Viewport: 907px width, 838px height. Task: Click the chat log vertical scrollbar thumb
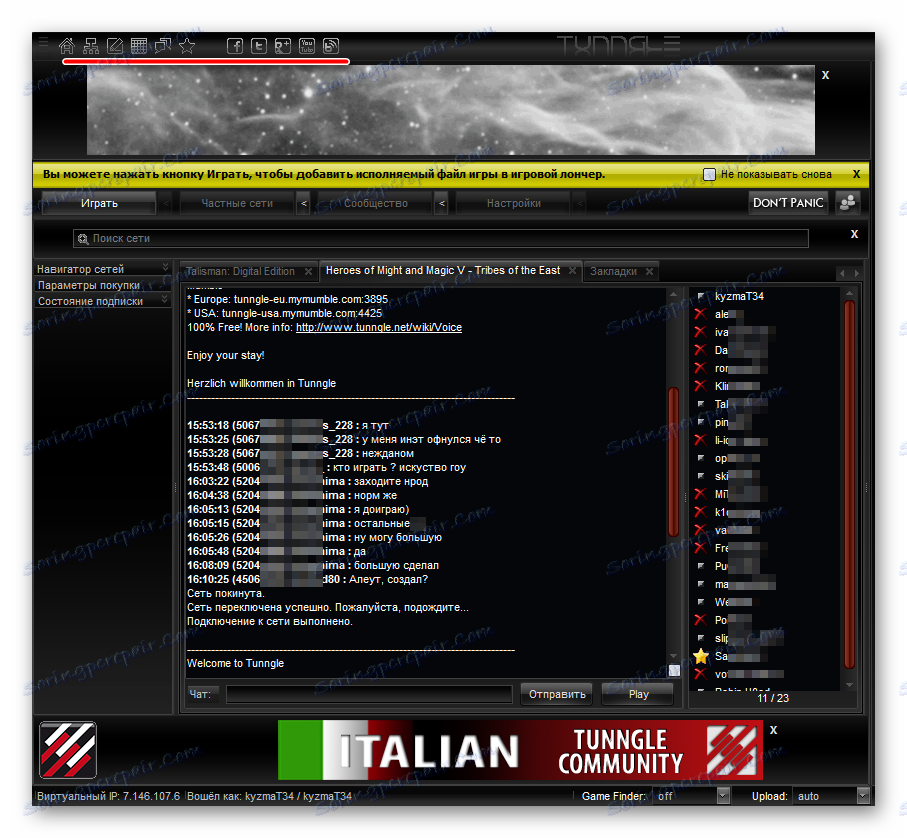pyautogui.click(x=673, y=462)
